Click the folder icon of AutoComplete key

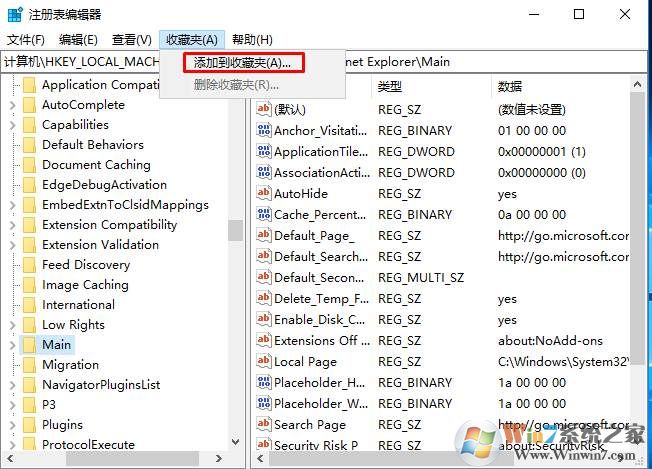pyautogui.click(x=30, y=105)
